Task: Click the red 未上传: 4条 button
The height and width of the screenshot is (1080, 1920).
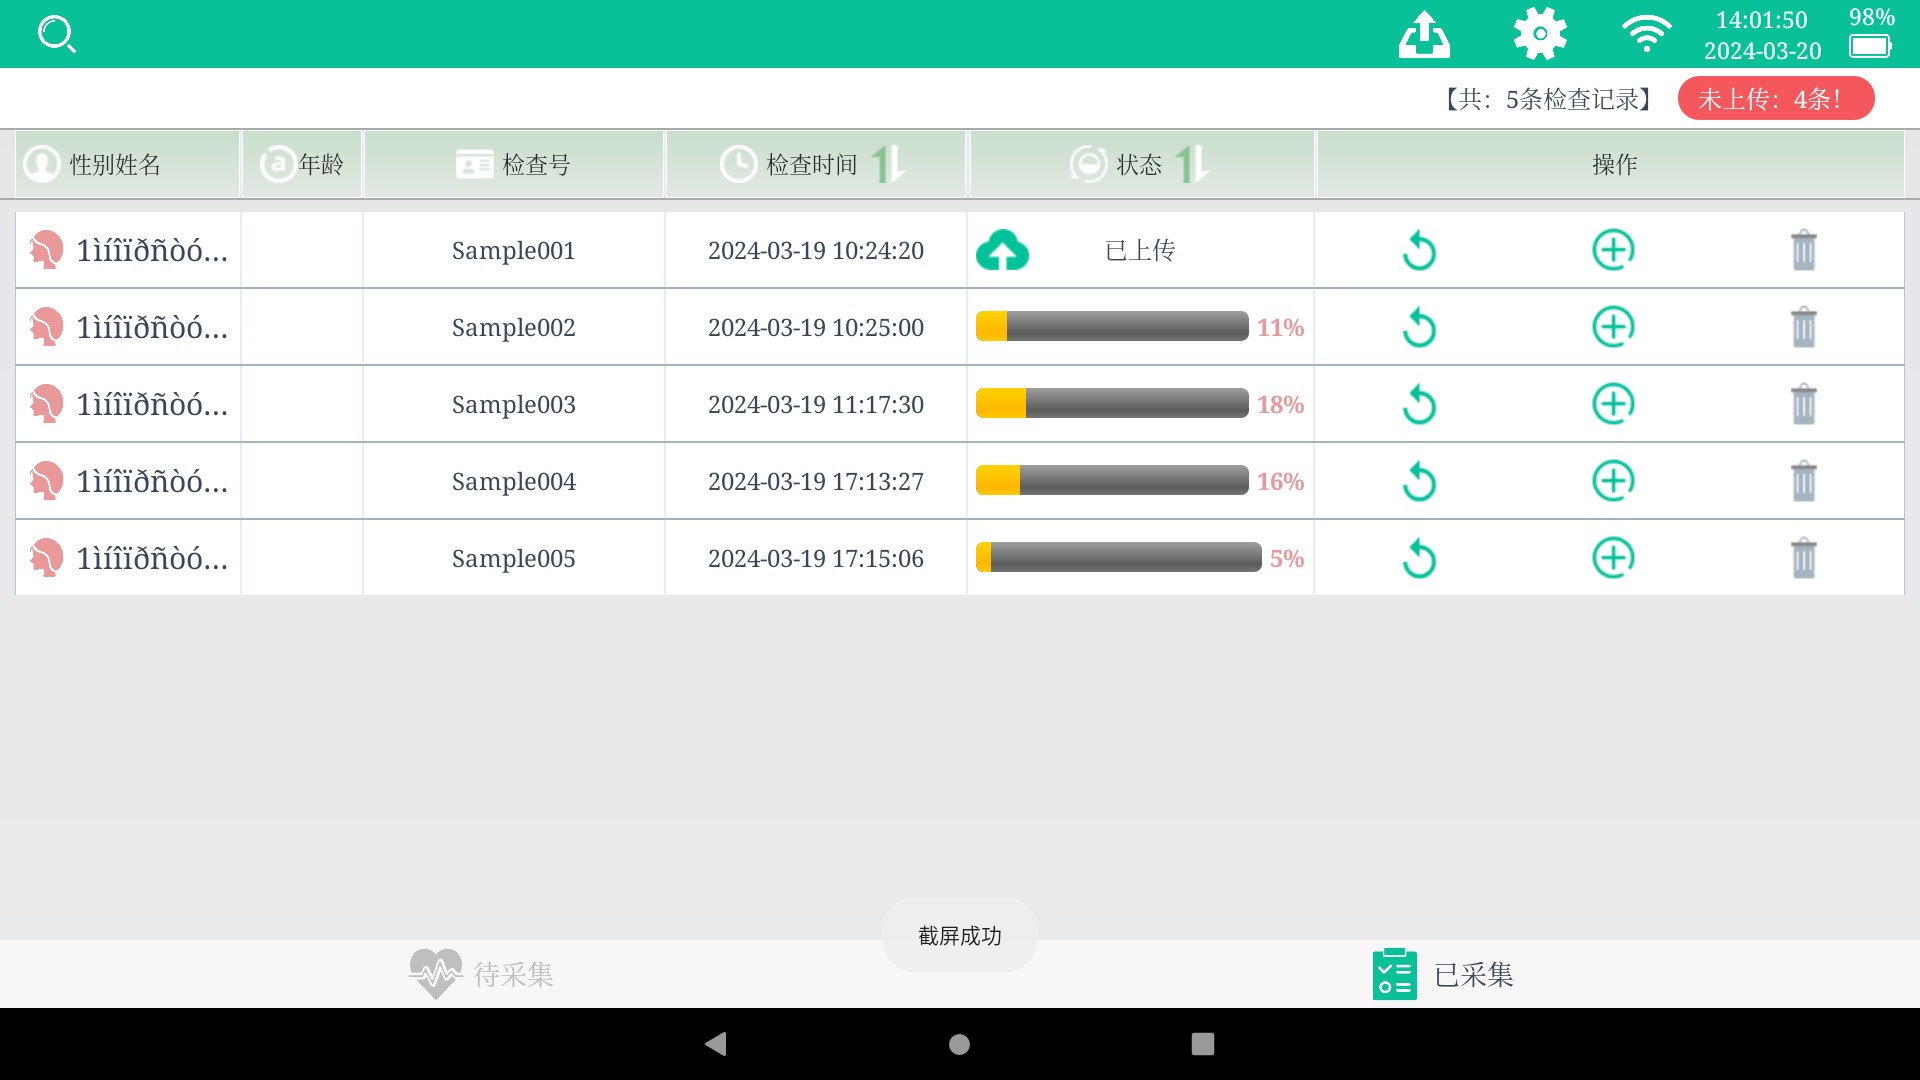Action: [x=1775, y=99]
